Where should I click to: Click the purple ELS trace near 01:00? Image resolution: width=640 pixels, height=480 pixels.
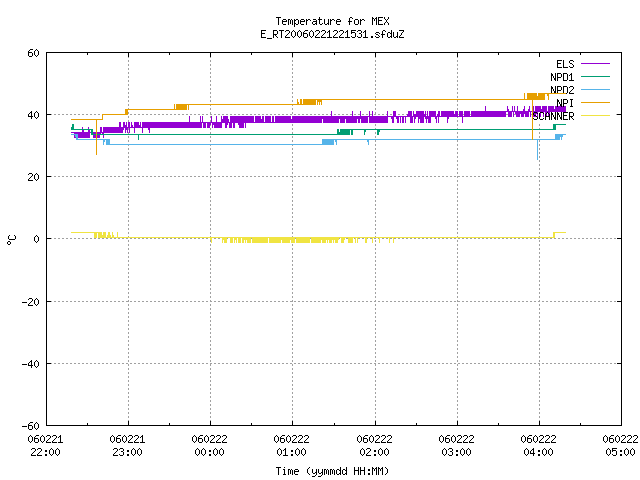[x=292, y=120]
